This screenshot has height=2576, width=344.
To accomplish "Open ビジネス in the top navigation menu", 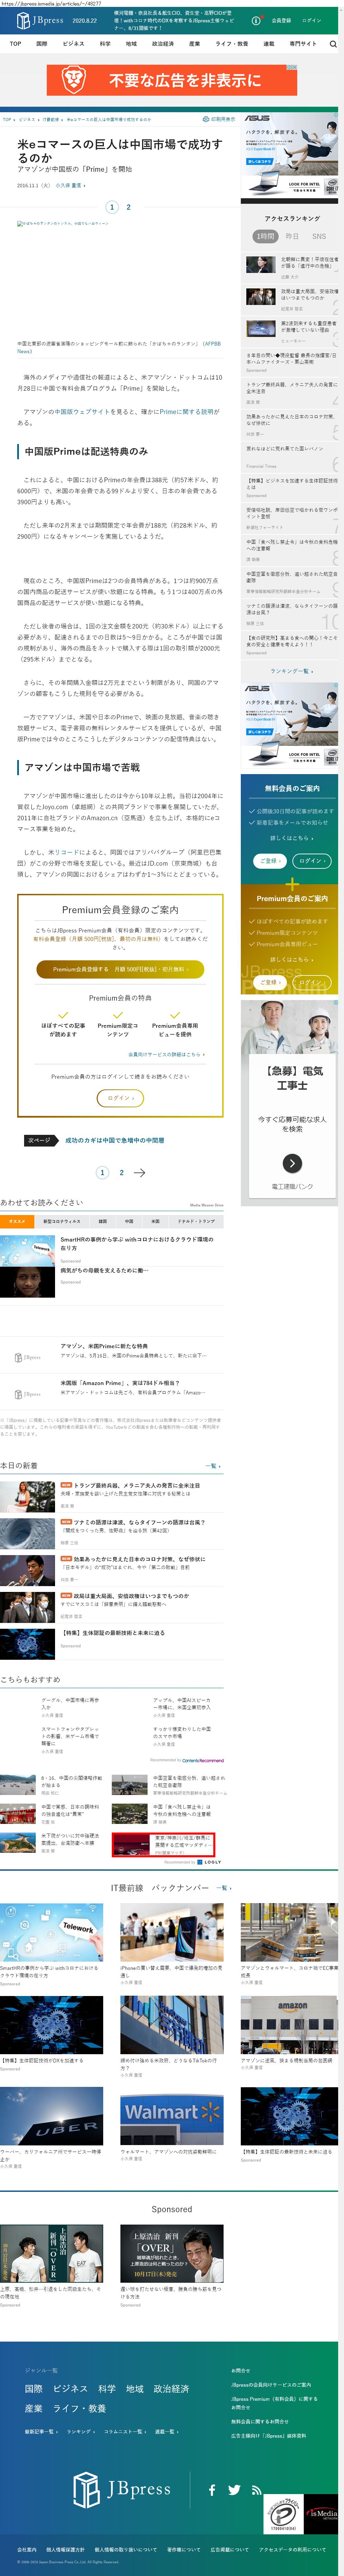I will click(x=73, y=44).
